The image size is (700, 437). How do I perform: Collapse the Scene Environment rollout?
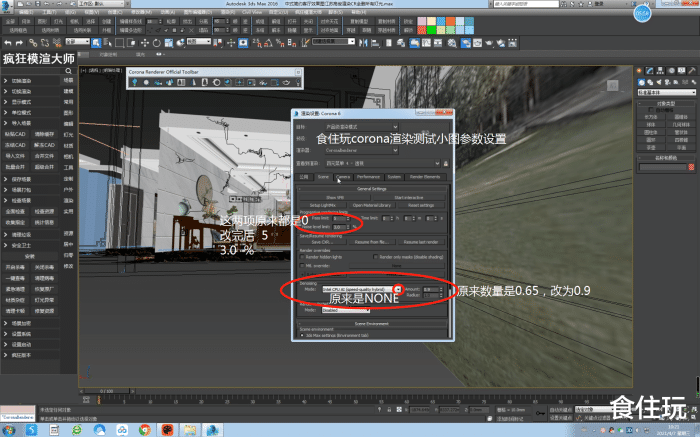pyautogui.click(x=372, y=324)
